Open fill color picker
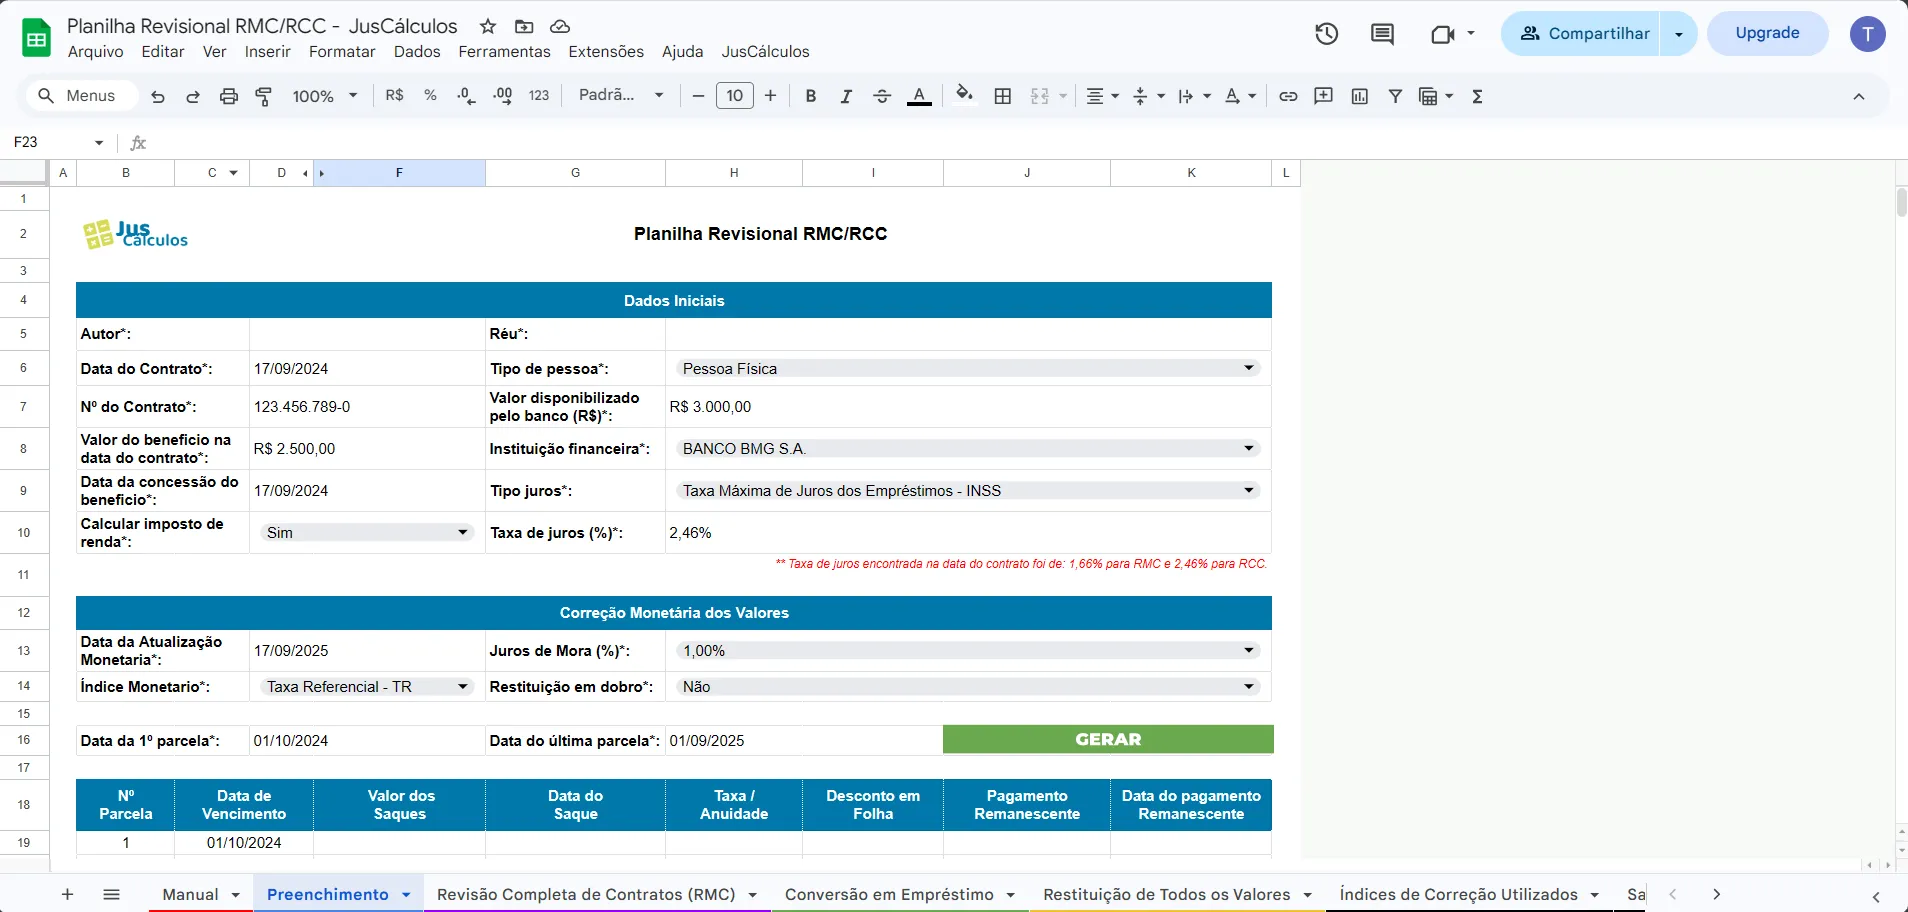The height and width of the screenshot is (912, 1908). [964, 94]
